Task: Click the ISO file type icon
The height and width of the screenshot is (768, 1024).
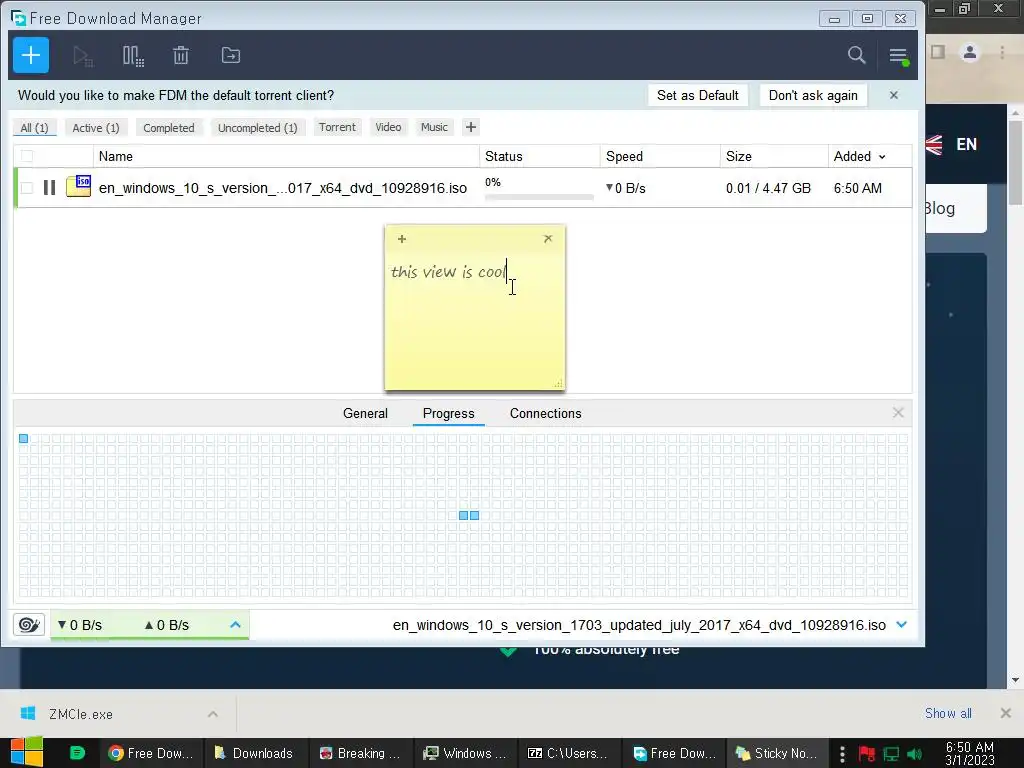Action: (78, 186)
